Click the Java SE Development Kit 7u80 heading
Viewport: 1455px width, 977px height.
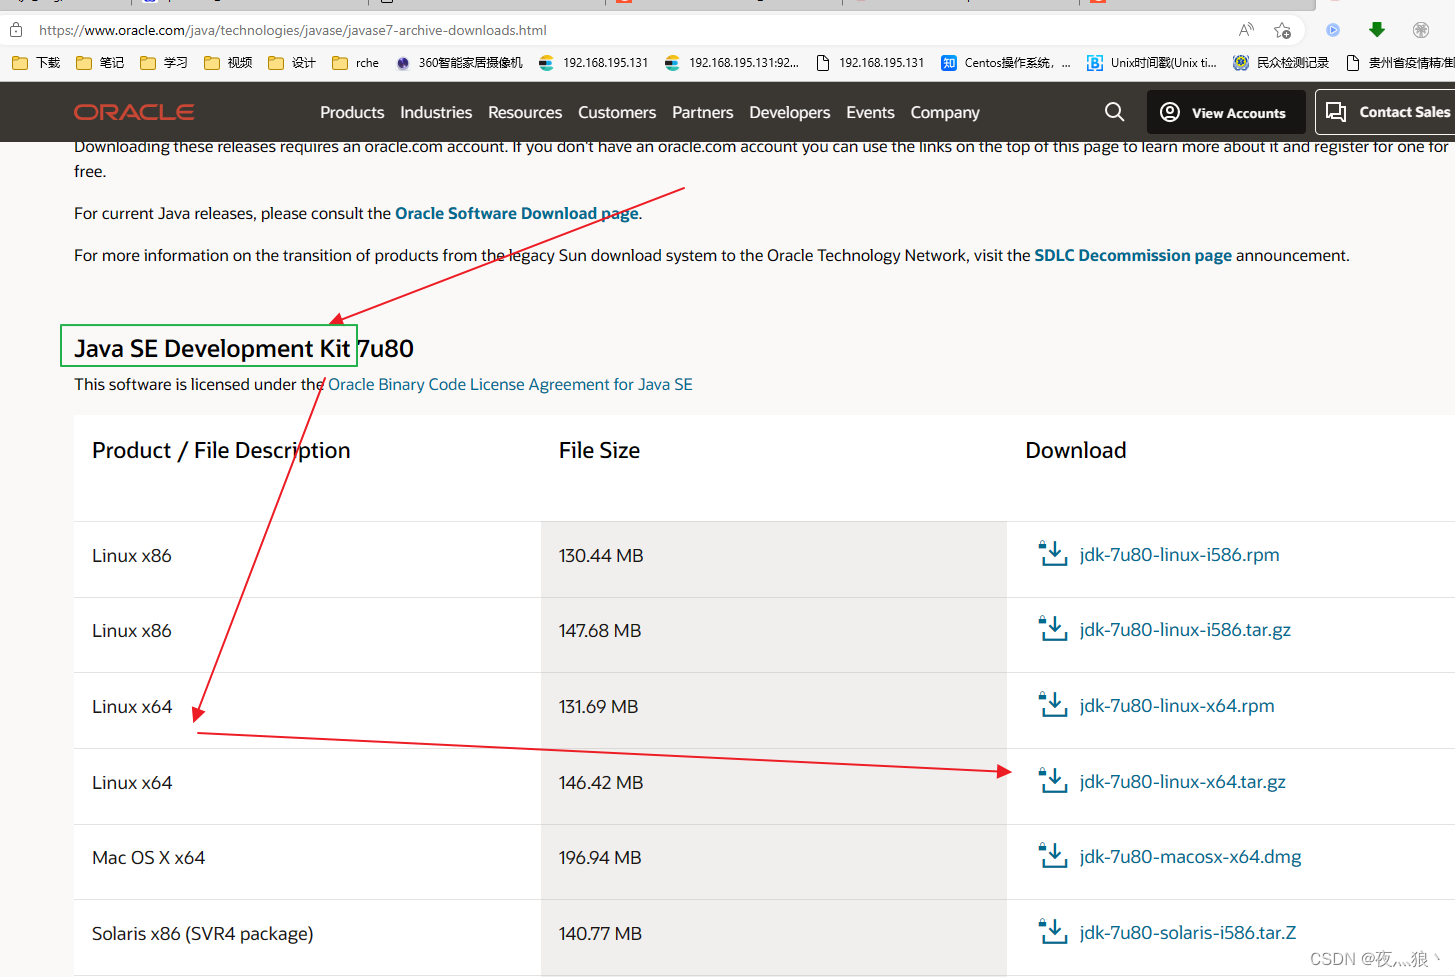244,348
